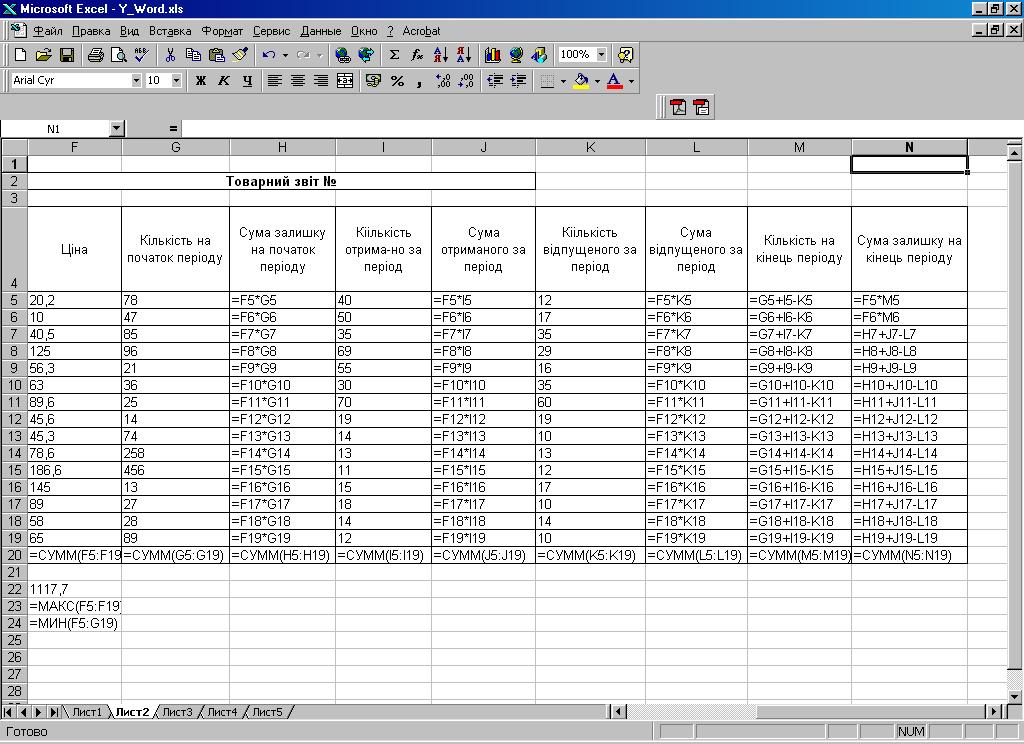Print the sheet with the printer icon
The image size is (1024, 744).
tap(95, 55)
